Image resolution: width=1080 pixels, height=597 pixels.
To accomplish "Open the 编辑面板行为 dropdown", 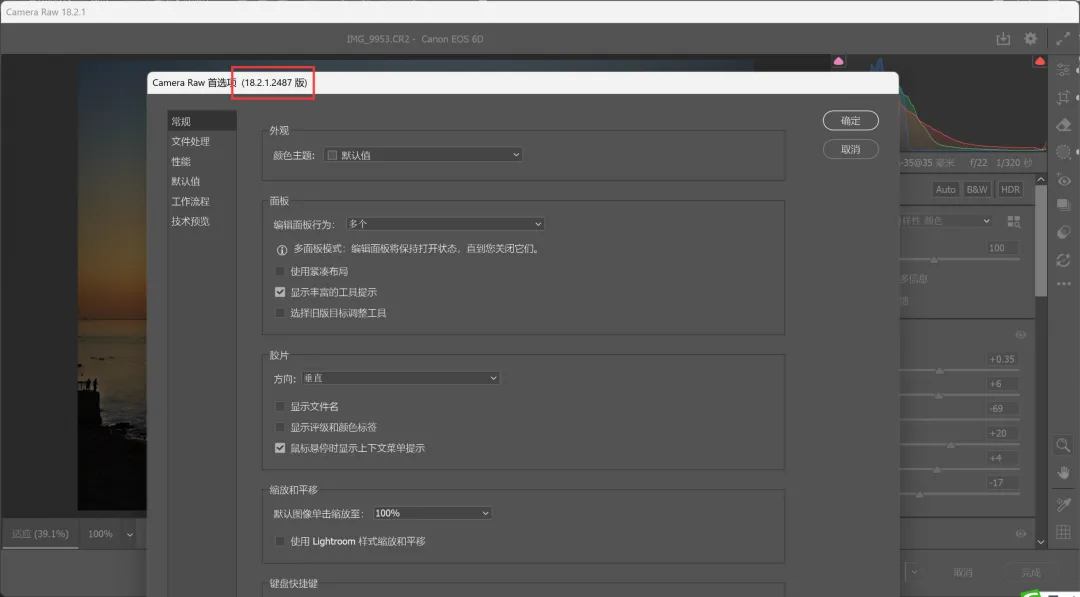I will click(x=445, y=224).
